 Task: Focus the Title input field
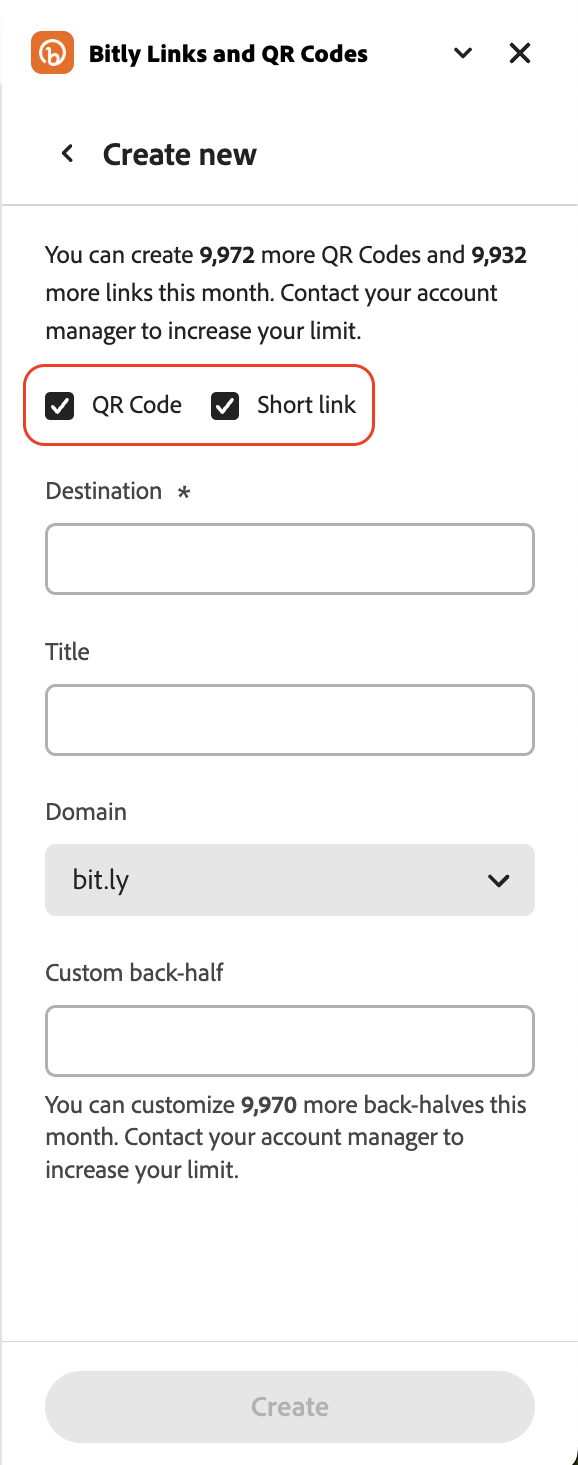[290, 720]
